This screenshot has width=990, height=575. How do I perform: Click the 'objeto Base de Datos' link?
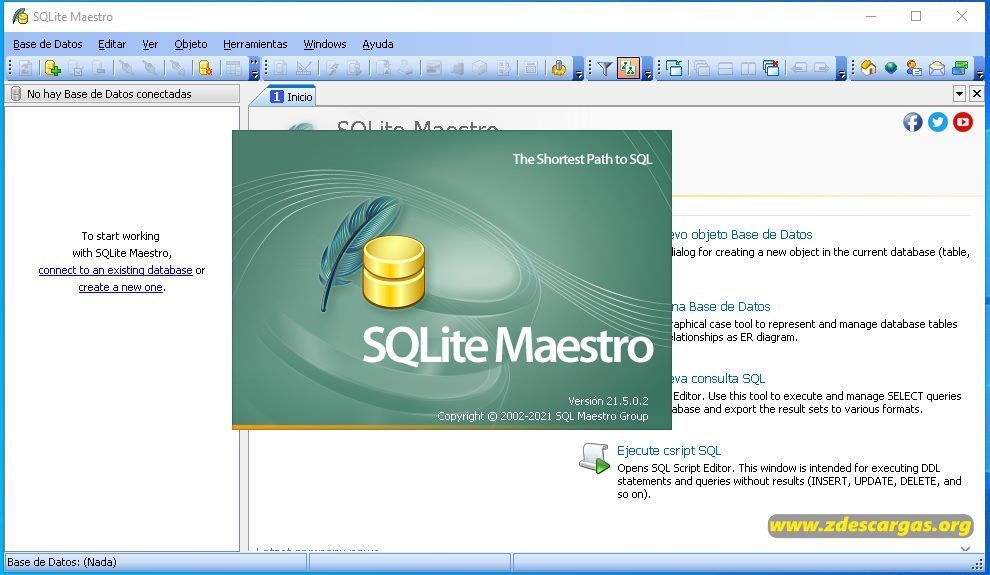751,235
